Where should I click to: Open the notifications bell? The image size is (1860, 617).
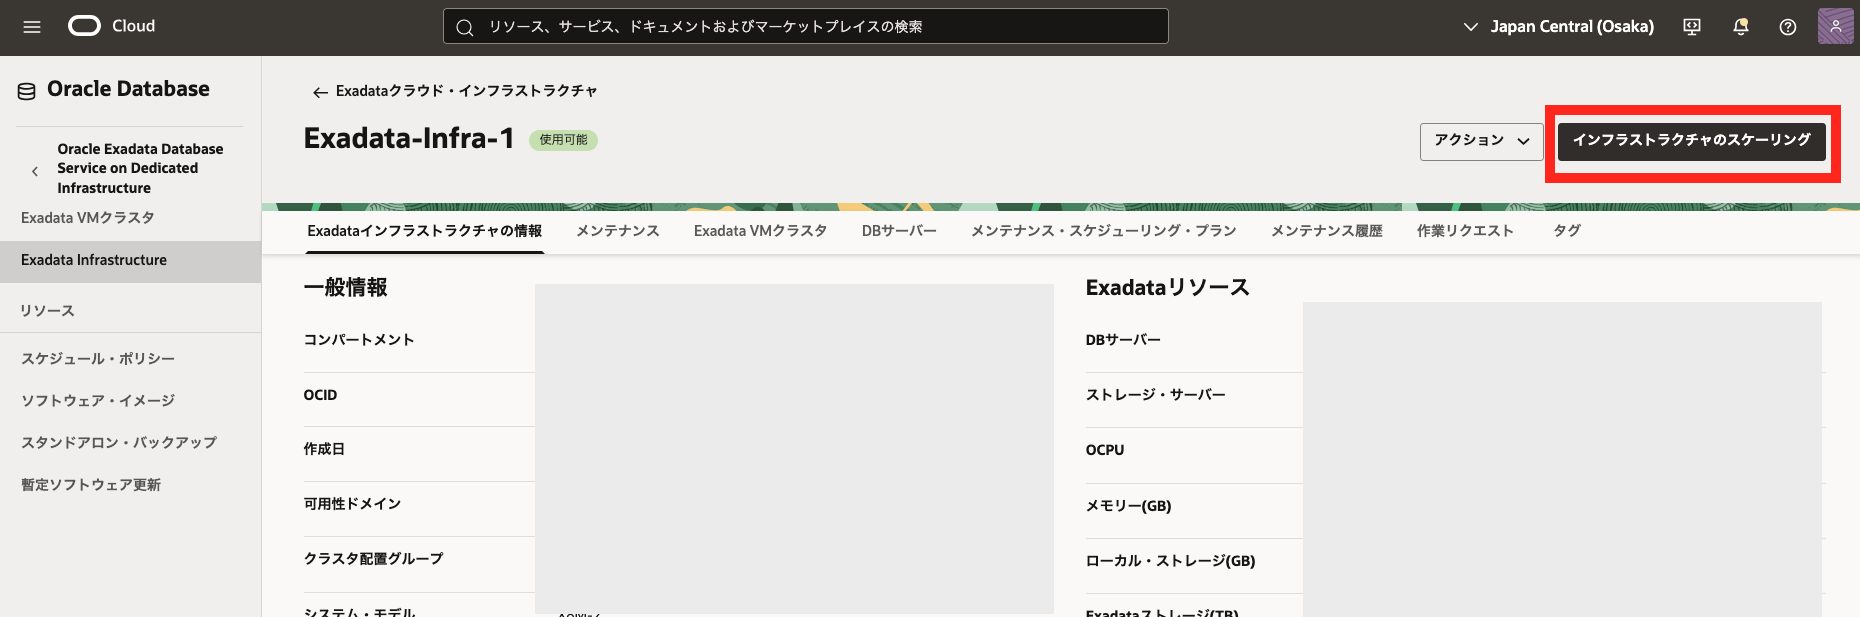click(x=1740, y=27)
